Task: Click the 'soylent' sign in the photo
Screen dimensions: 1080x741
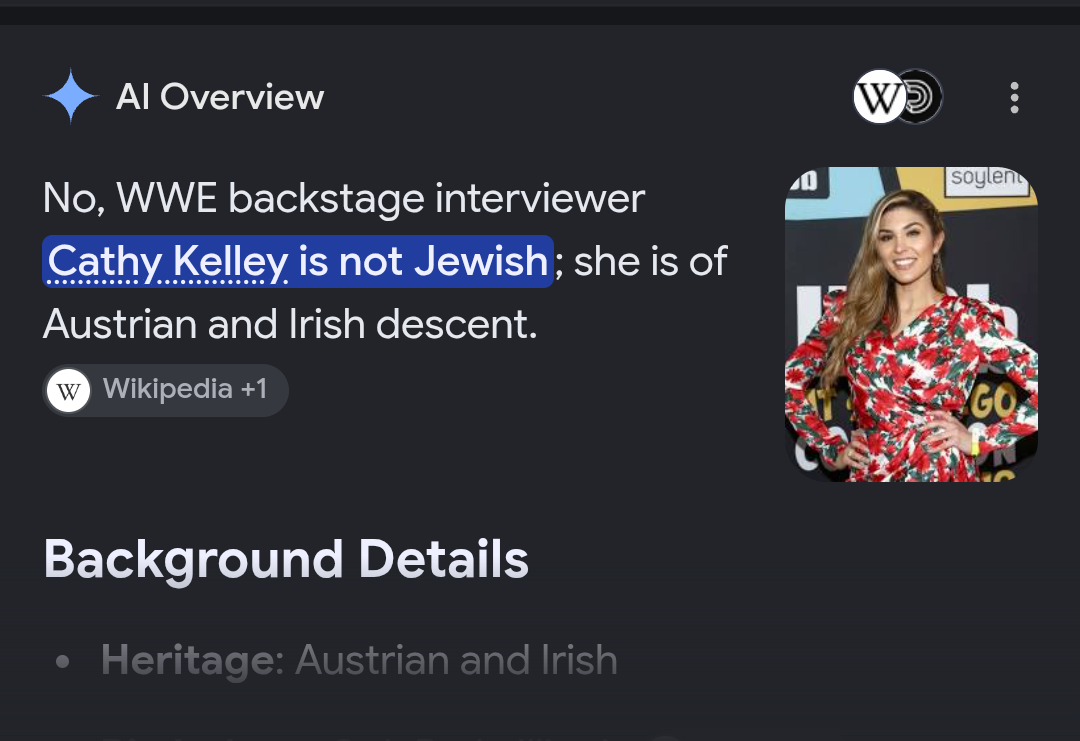Action: click(986, 178)
